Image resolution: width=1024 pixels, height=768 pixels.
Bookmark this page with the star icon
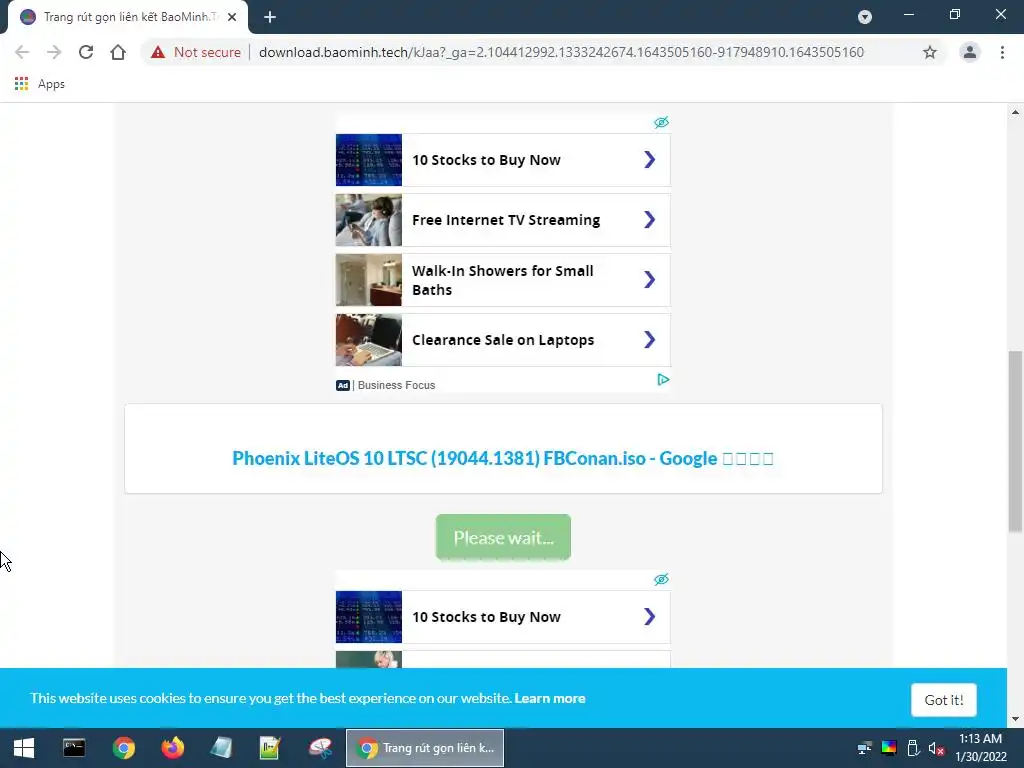point(929,52)
